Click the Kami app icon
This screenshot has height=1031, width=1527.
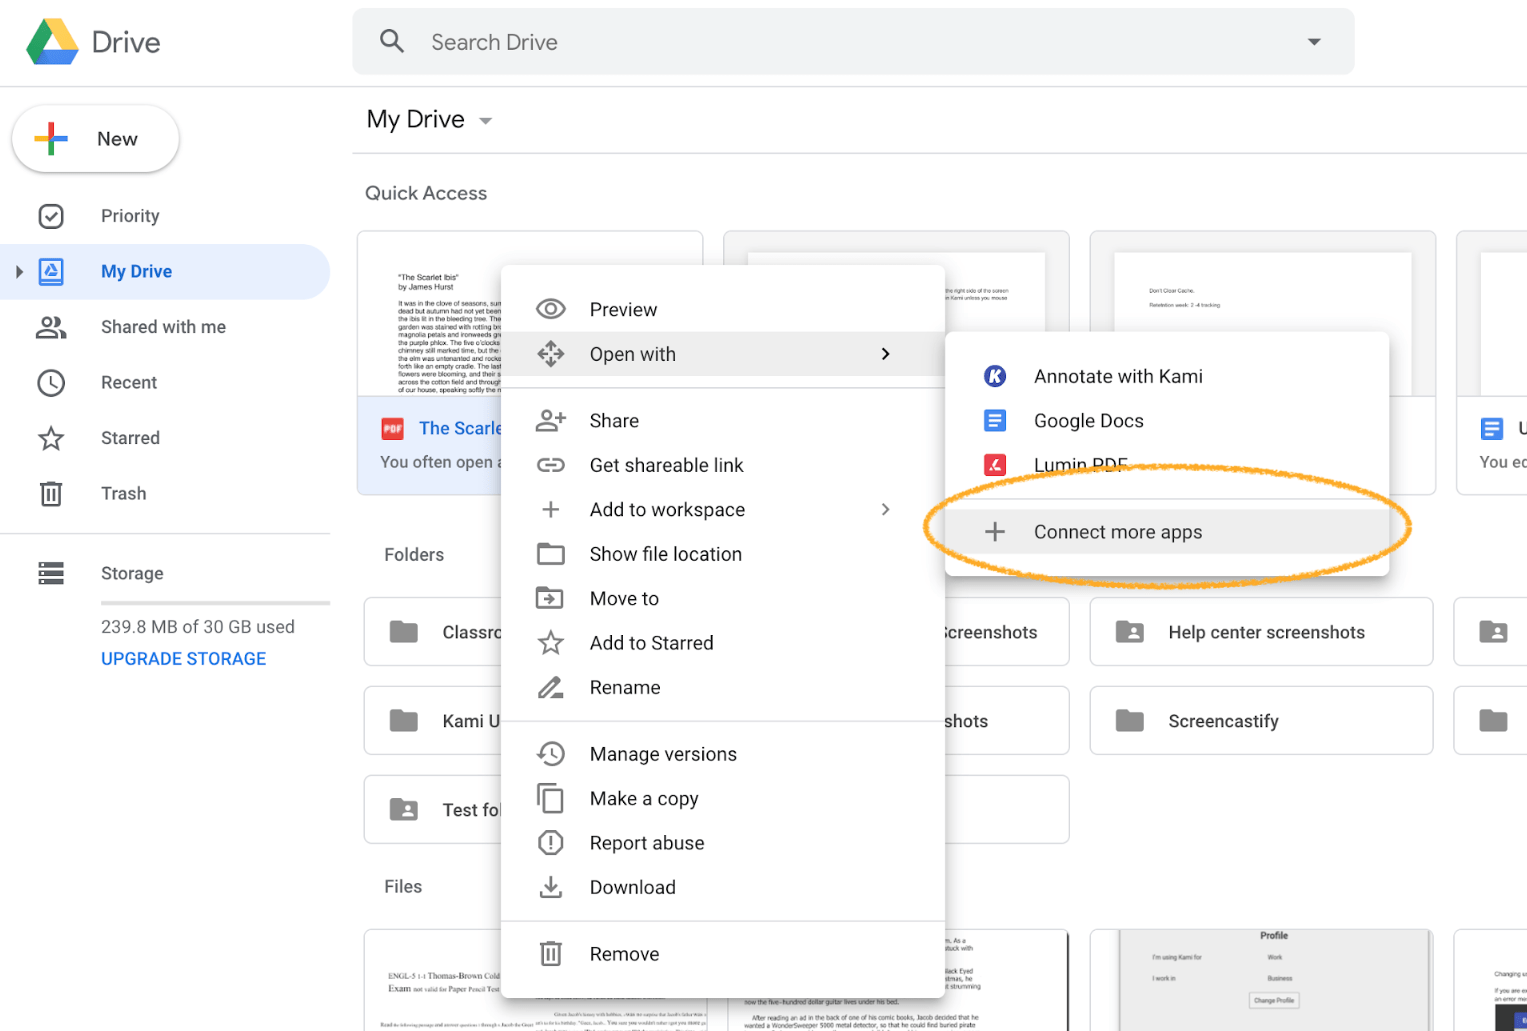click(x=994, y=376)
